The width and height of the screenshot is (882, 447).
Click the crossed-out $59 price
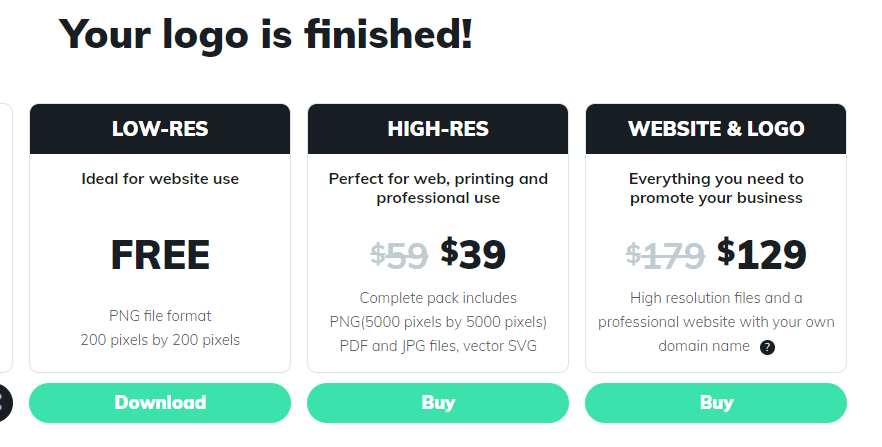(x=399, y=256)
